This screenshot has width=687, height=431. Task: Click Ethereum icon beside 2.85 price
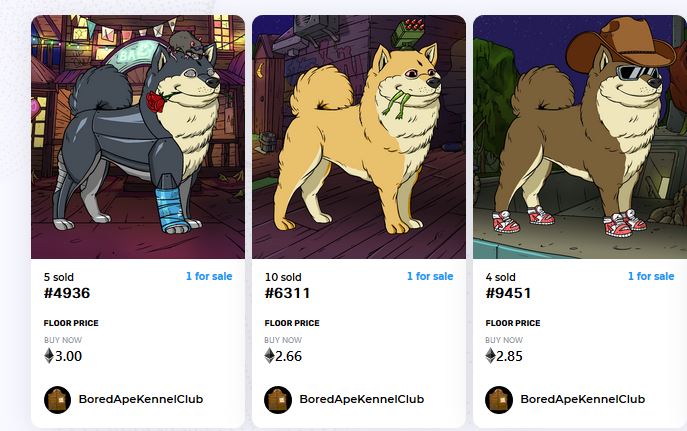pos(490,356)
